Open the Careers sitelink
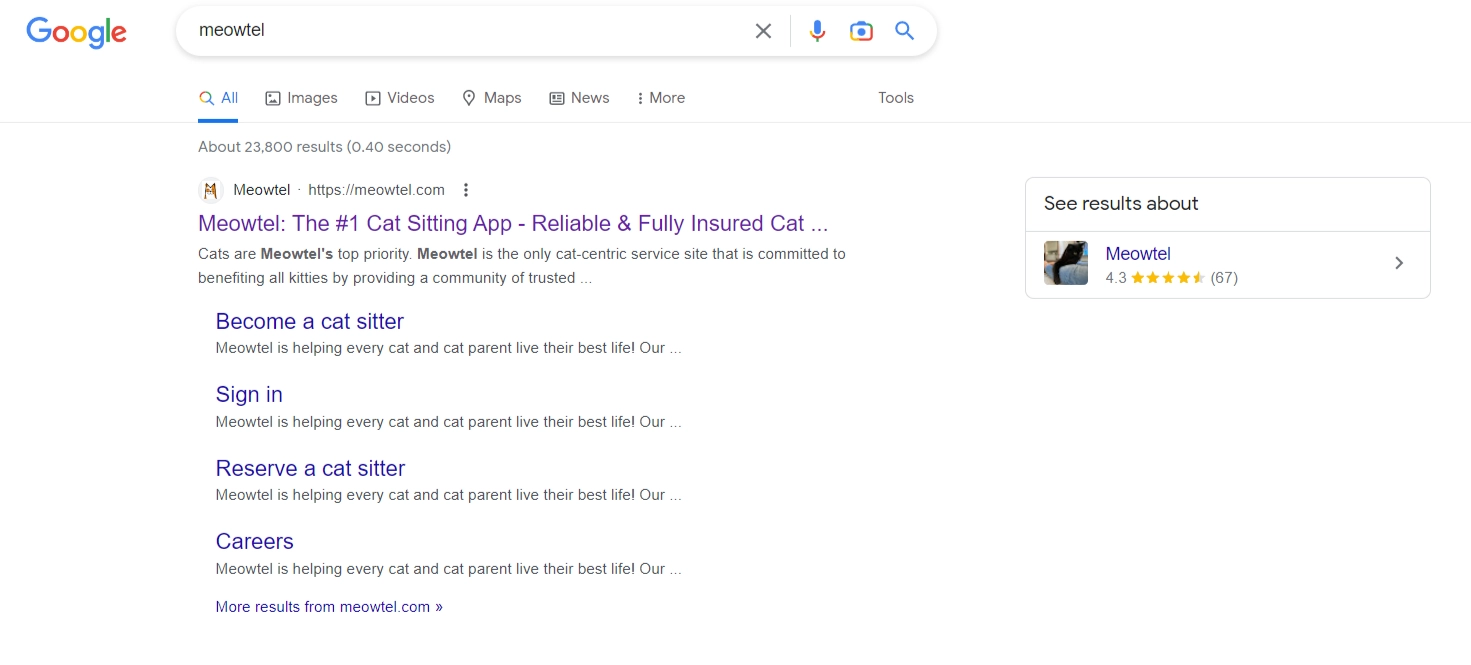This screenshot has height=665, width=1471. coord(254,541)
